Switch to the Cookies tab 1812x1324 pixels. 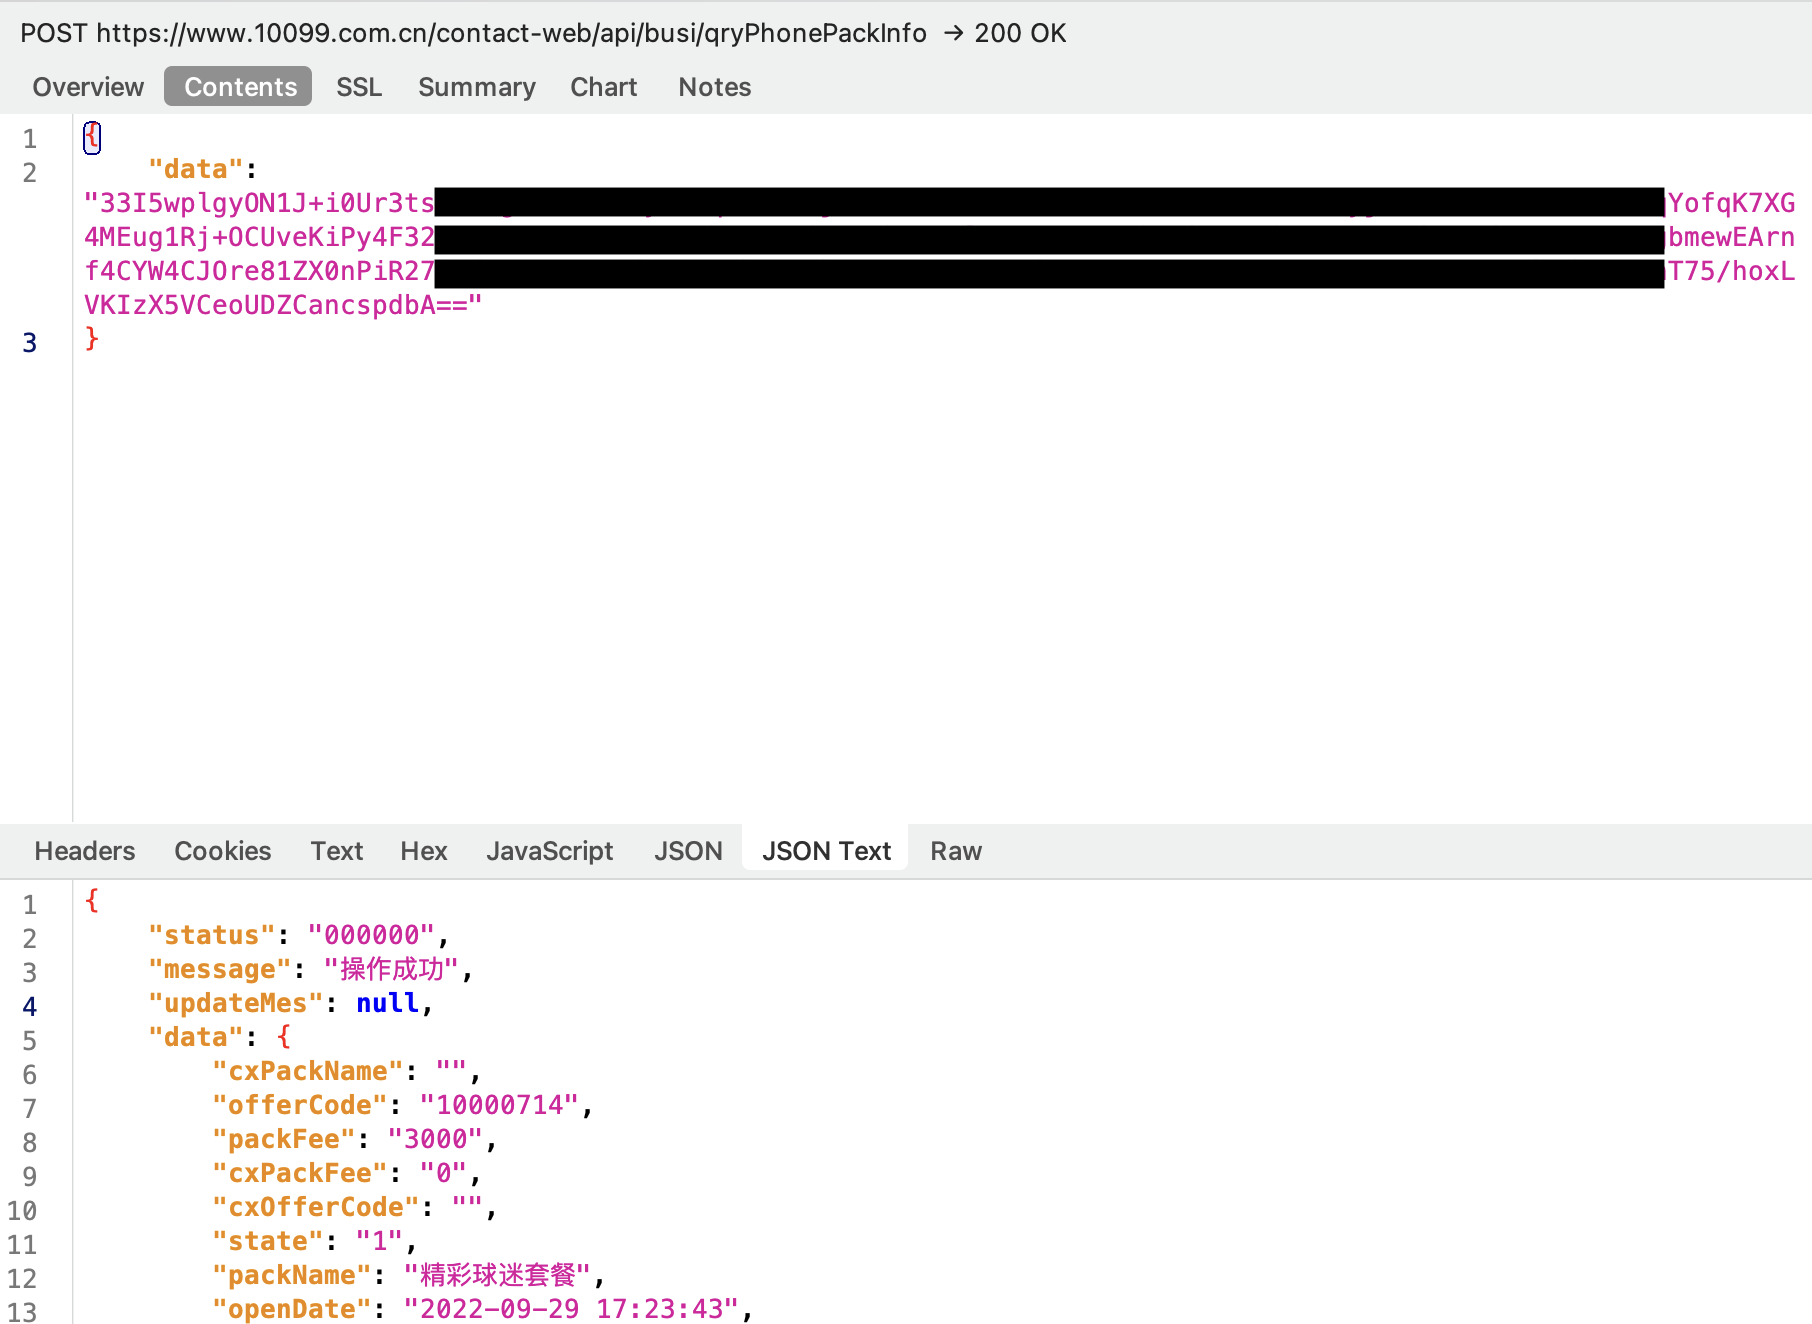(x=222, y=851)
